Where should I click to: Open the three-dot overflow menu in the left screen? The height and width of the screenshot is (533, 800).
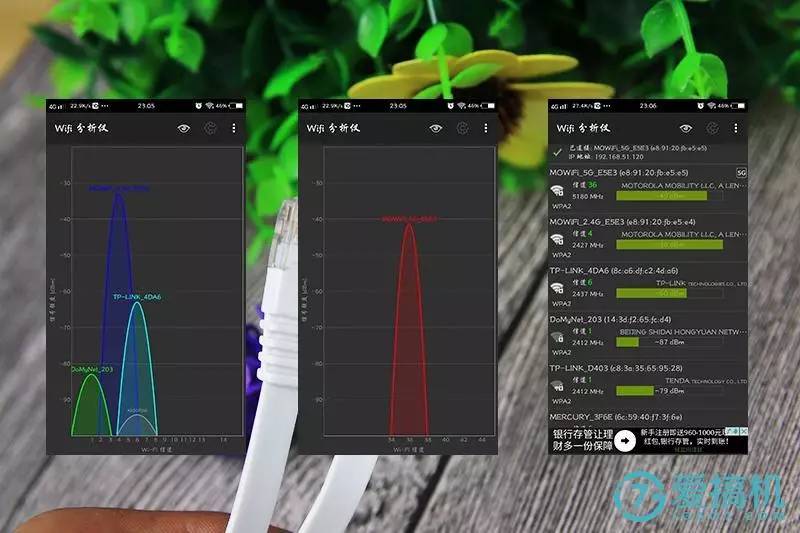pyautogui.click(x=234, y=129)
